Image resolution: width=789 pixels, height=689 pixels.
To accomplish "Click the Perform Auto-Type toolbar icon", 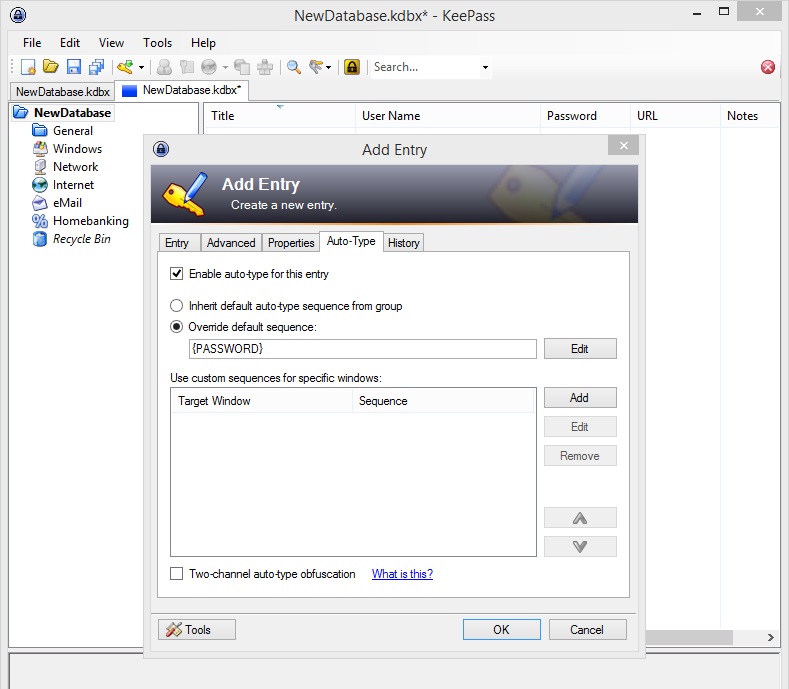I will 265,67.
